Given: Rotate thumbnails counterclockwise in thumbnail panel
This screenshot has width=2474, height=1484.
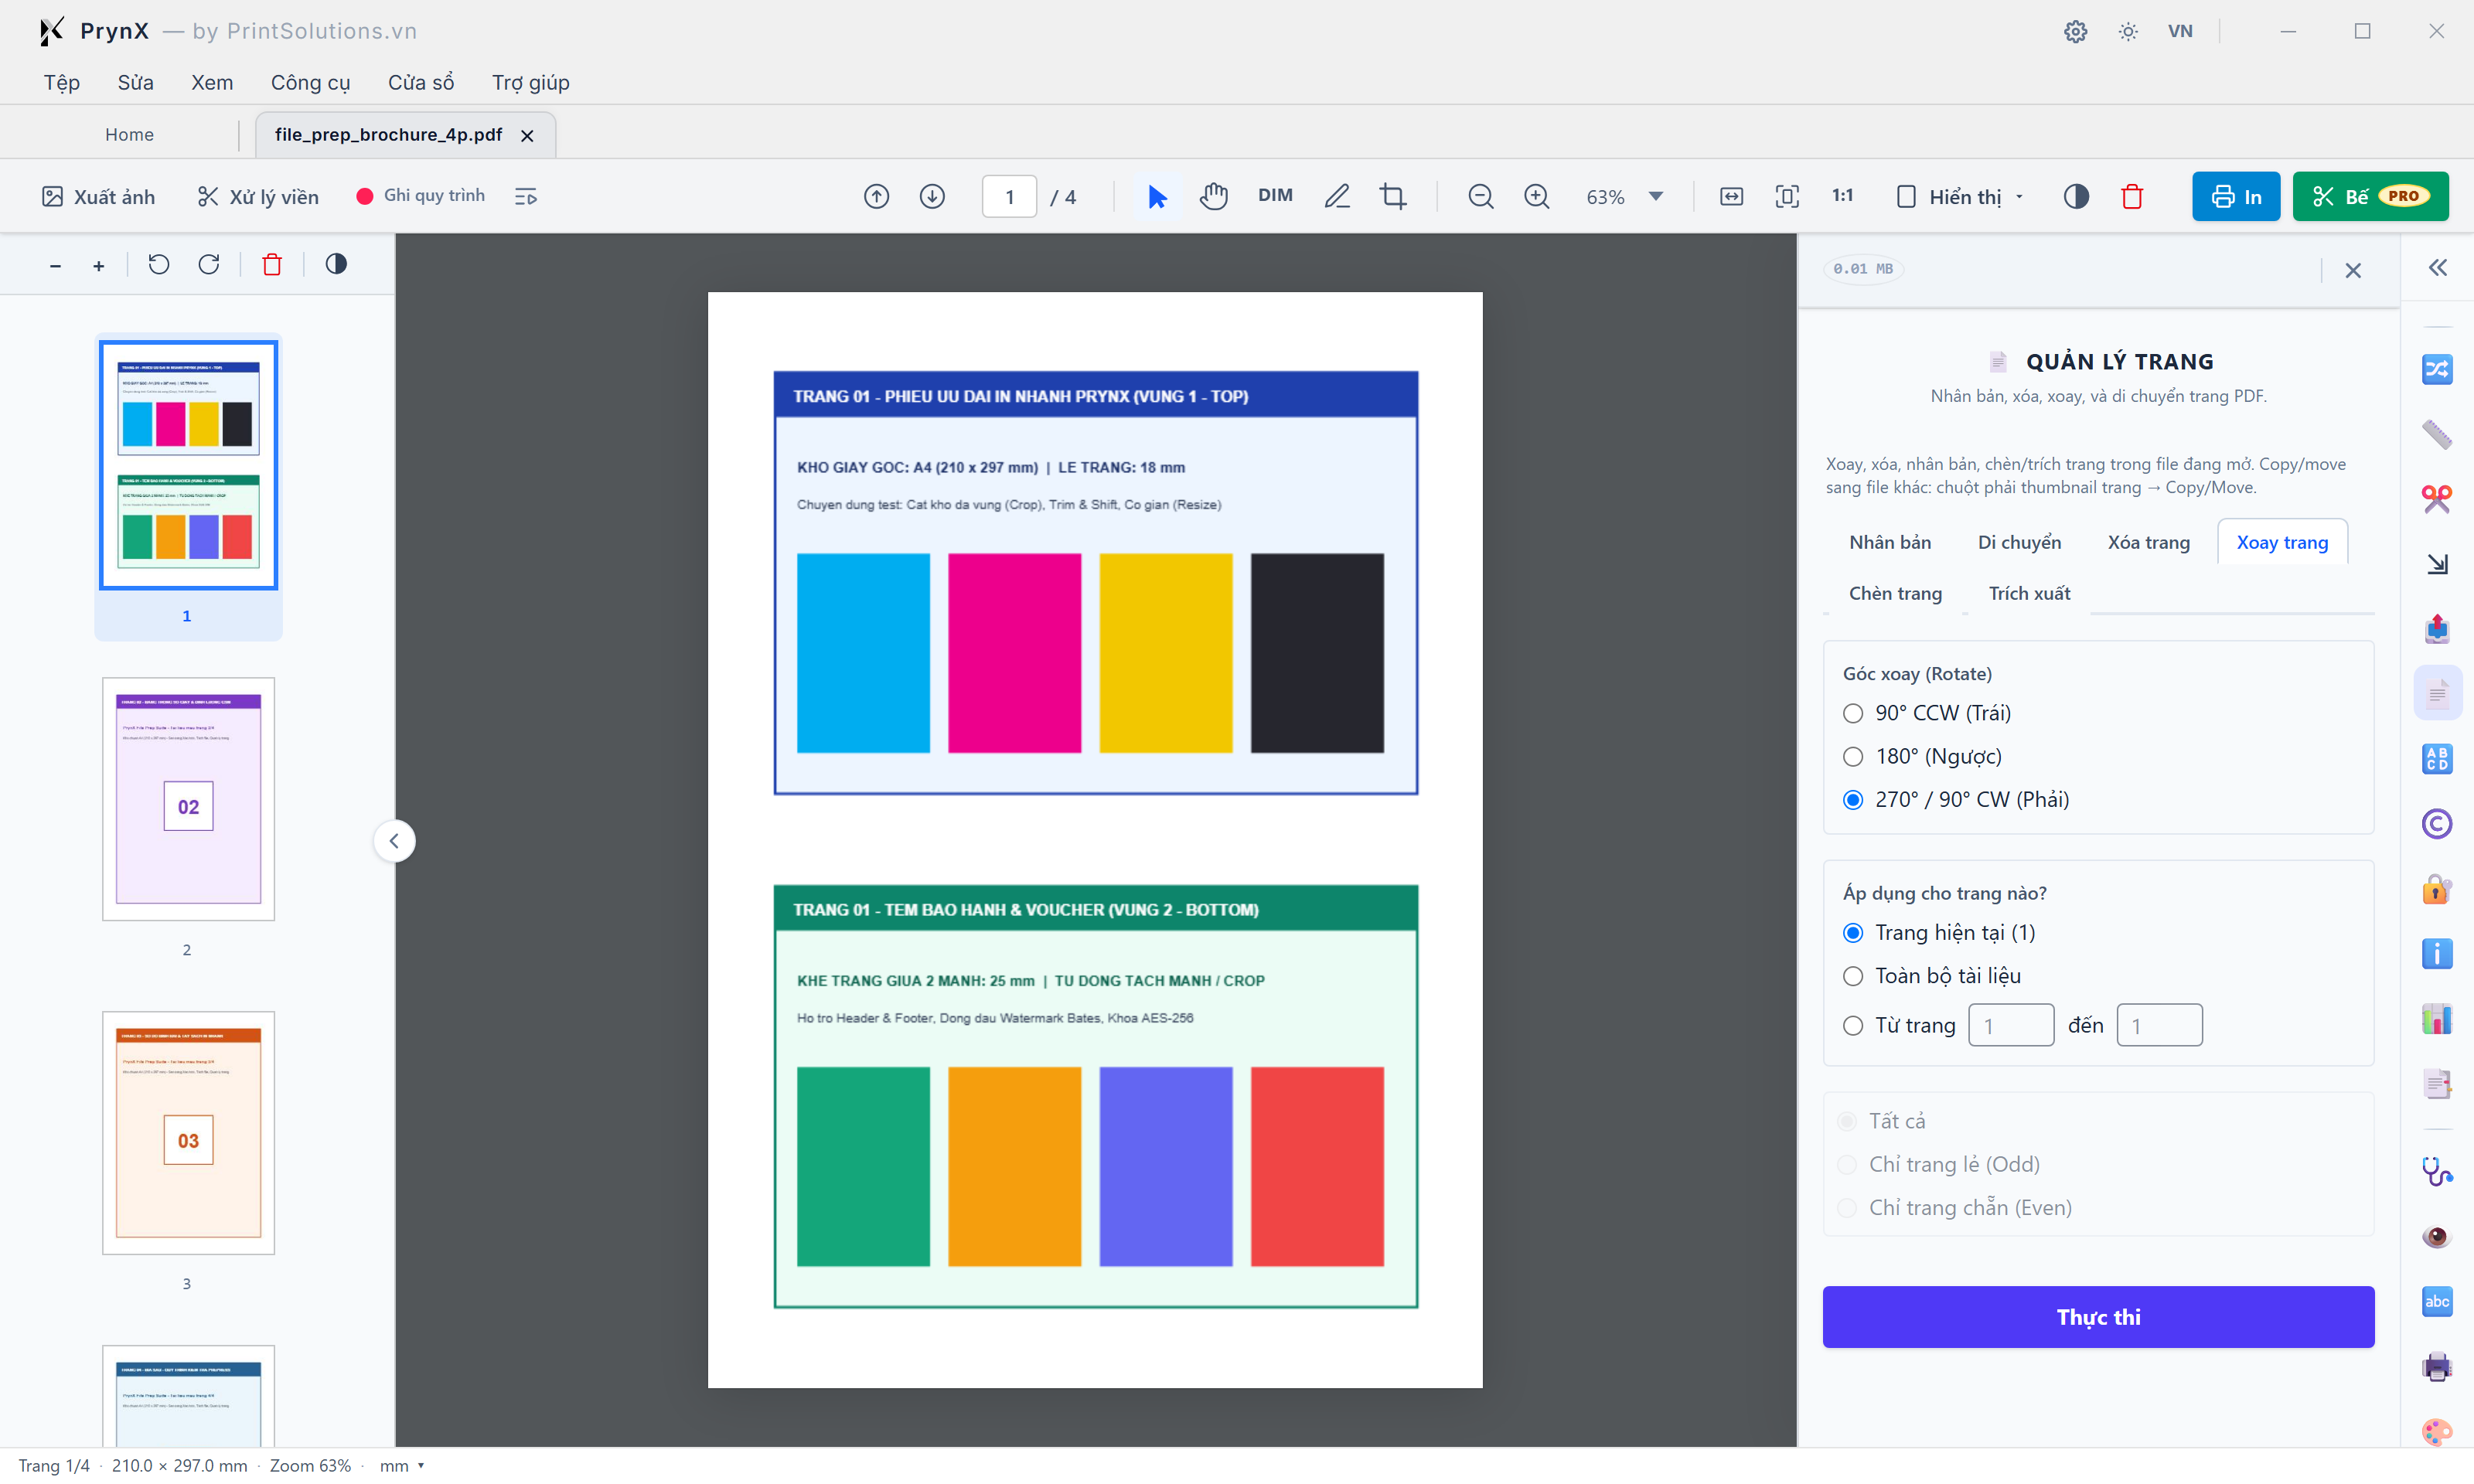Looking at the screenshot, I should (159, 264).
